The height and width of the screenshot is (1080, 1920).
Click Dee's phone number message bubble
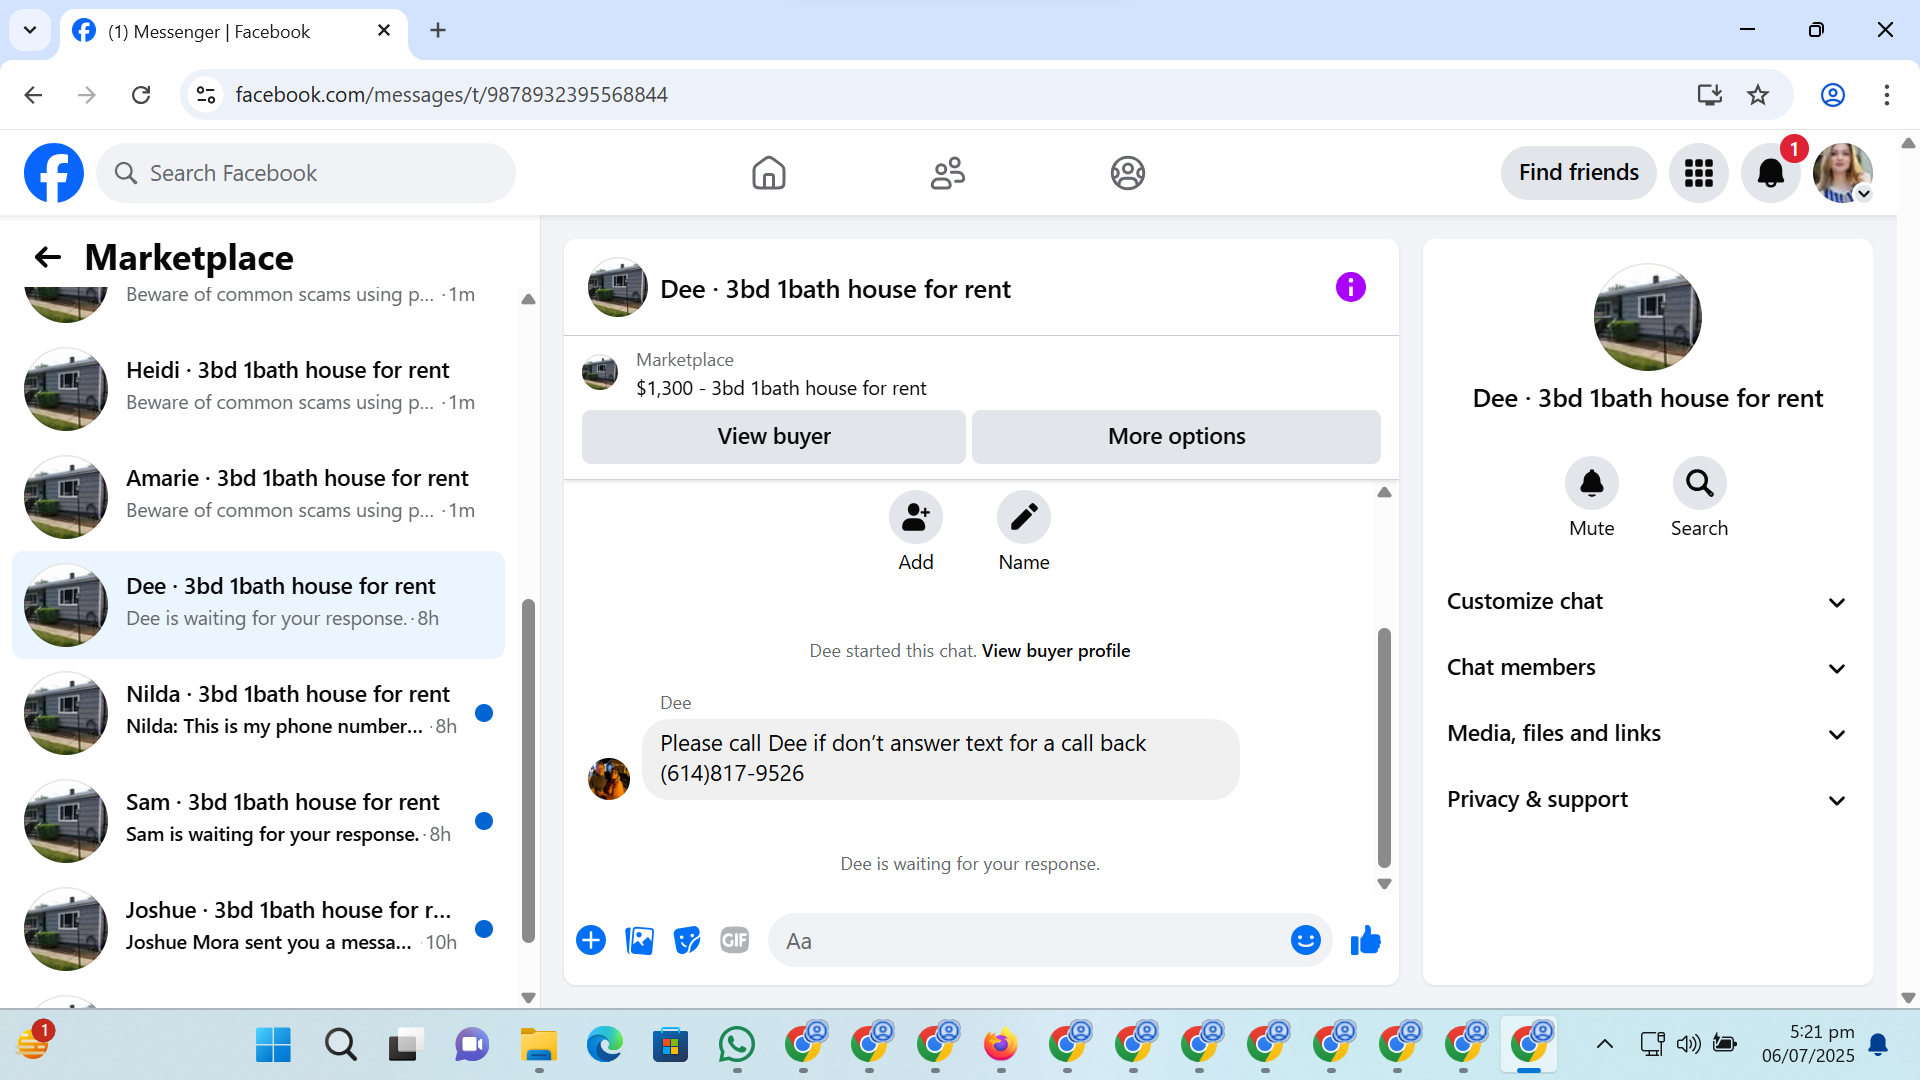point(940,759)
